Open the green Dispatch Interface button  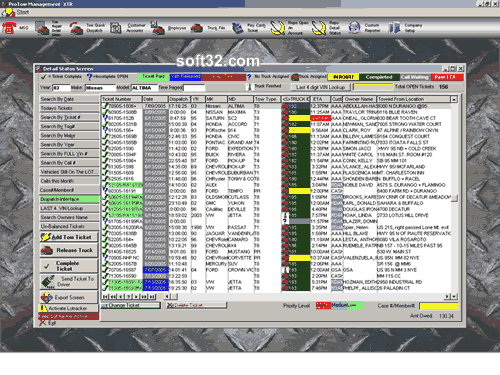(x=69, y=199)
